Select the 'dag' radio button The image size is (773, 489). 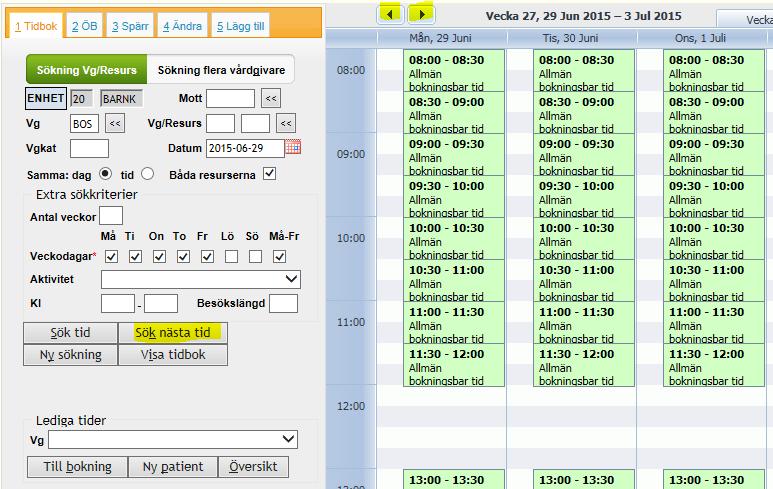[105, 174]
